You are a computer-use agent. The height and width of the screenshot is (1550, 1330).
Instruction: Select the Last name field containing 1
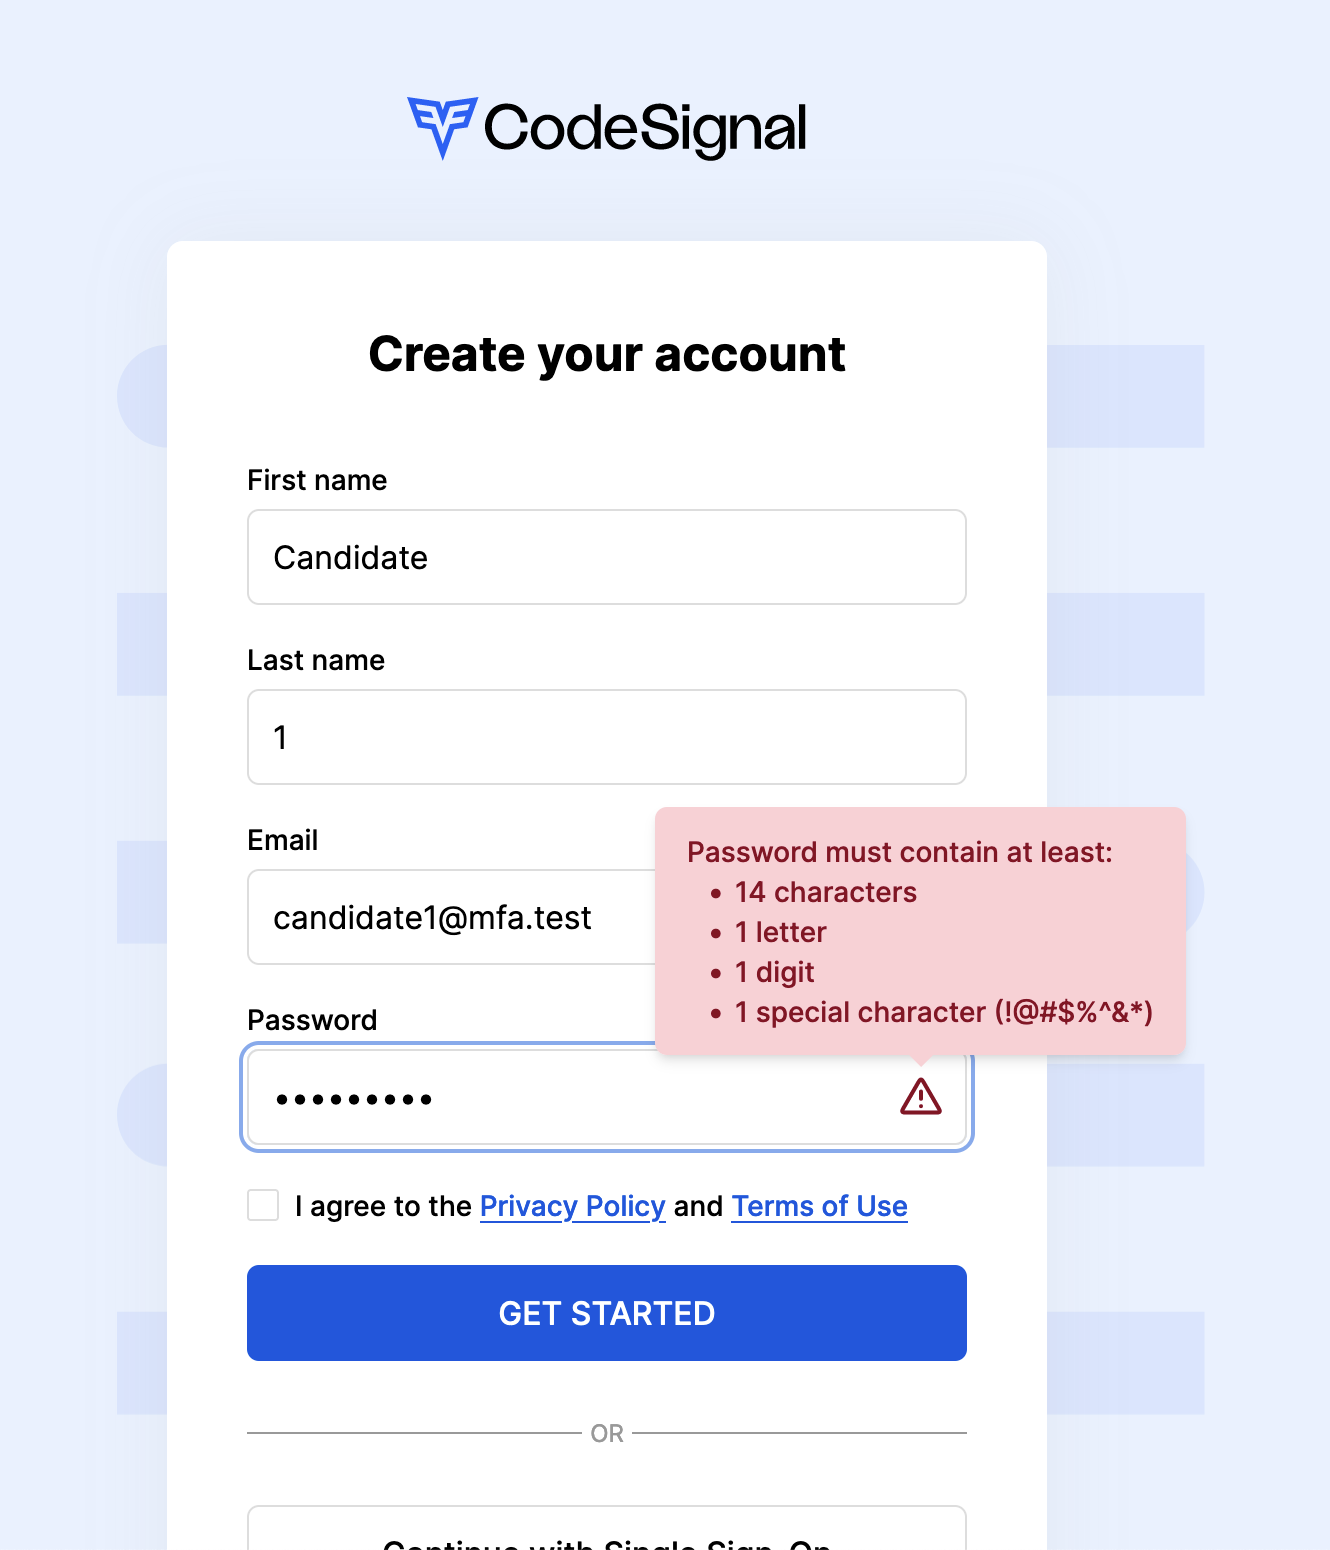[x=606, y=737]
